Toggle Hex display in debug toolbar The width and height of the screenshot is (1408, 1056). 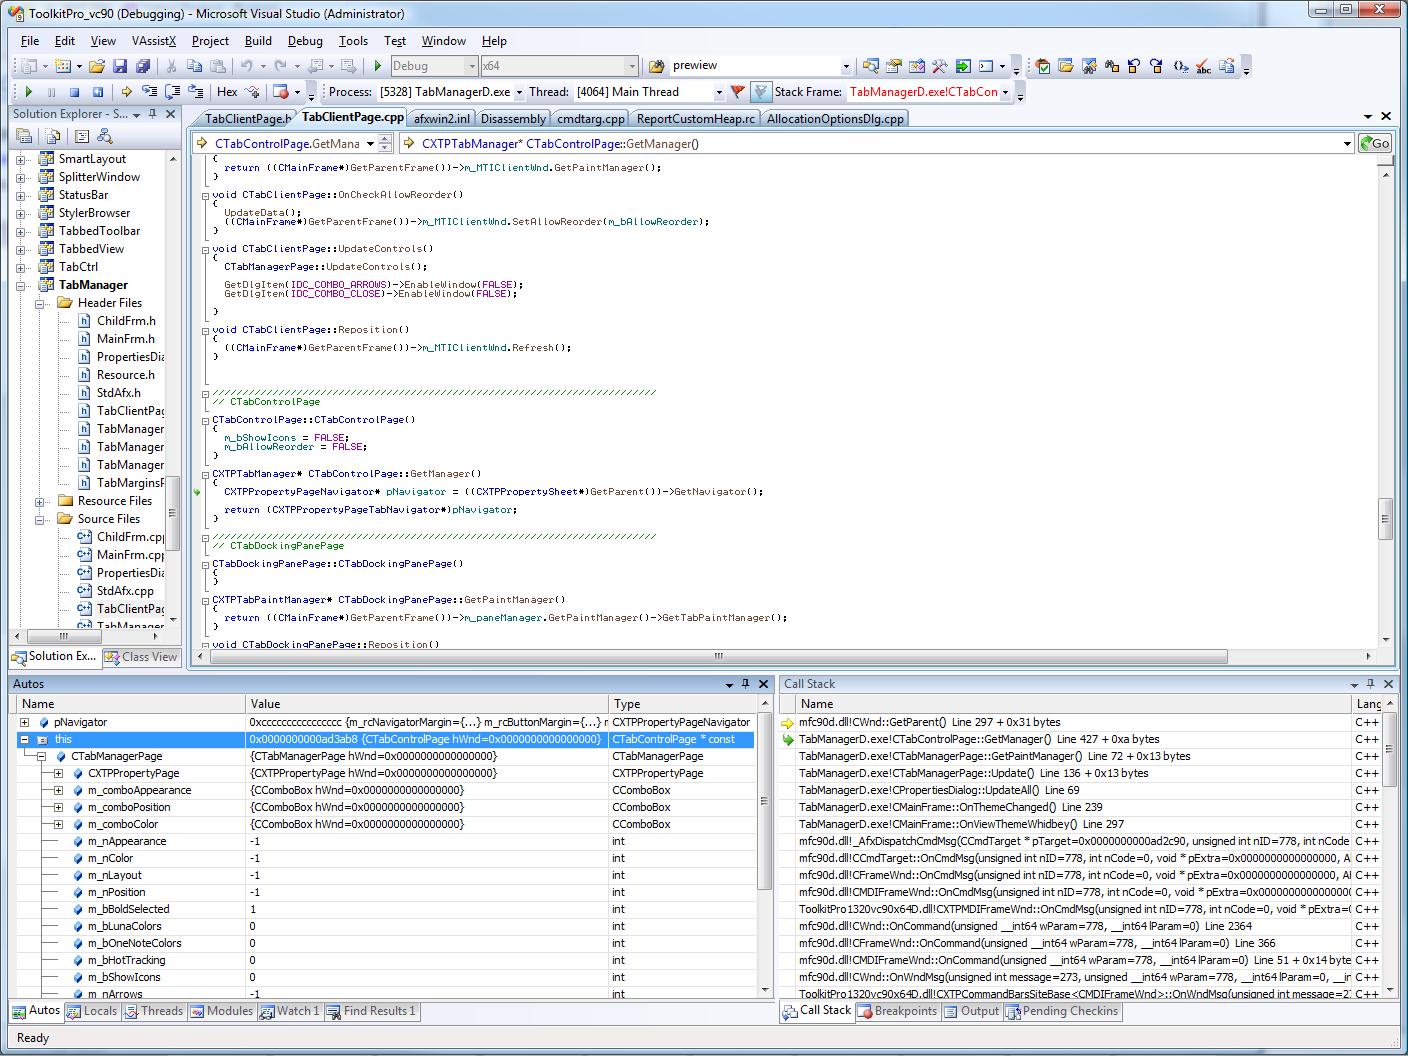pos(227,92)
